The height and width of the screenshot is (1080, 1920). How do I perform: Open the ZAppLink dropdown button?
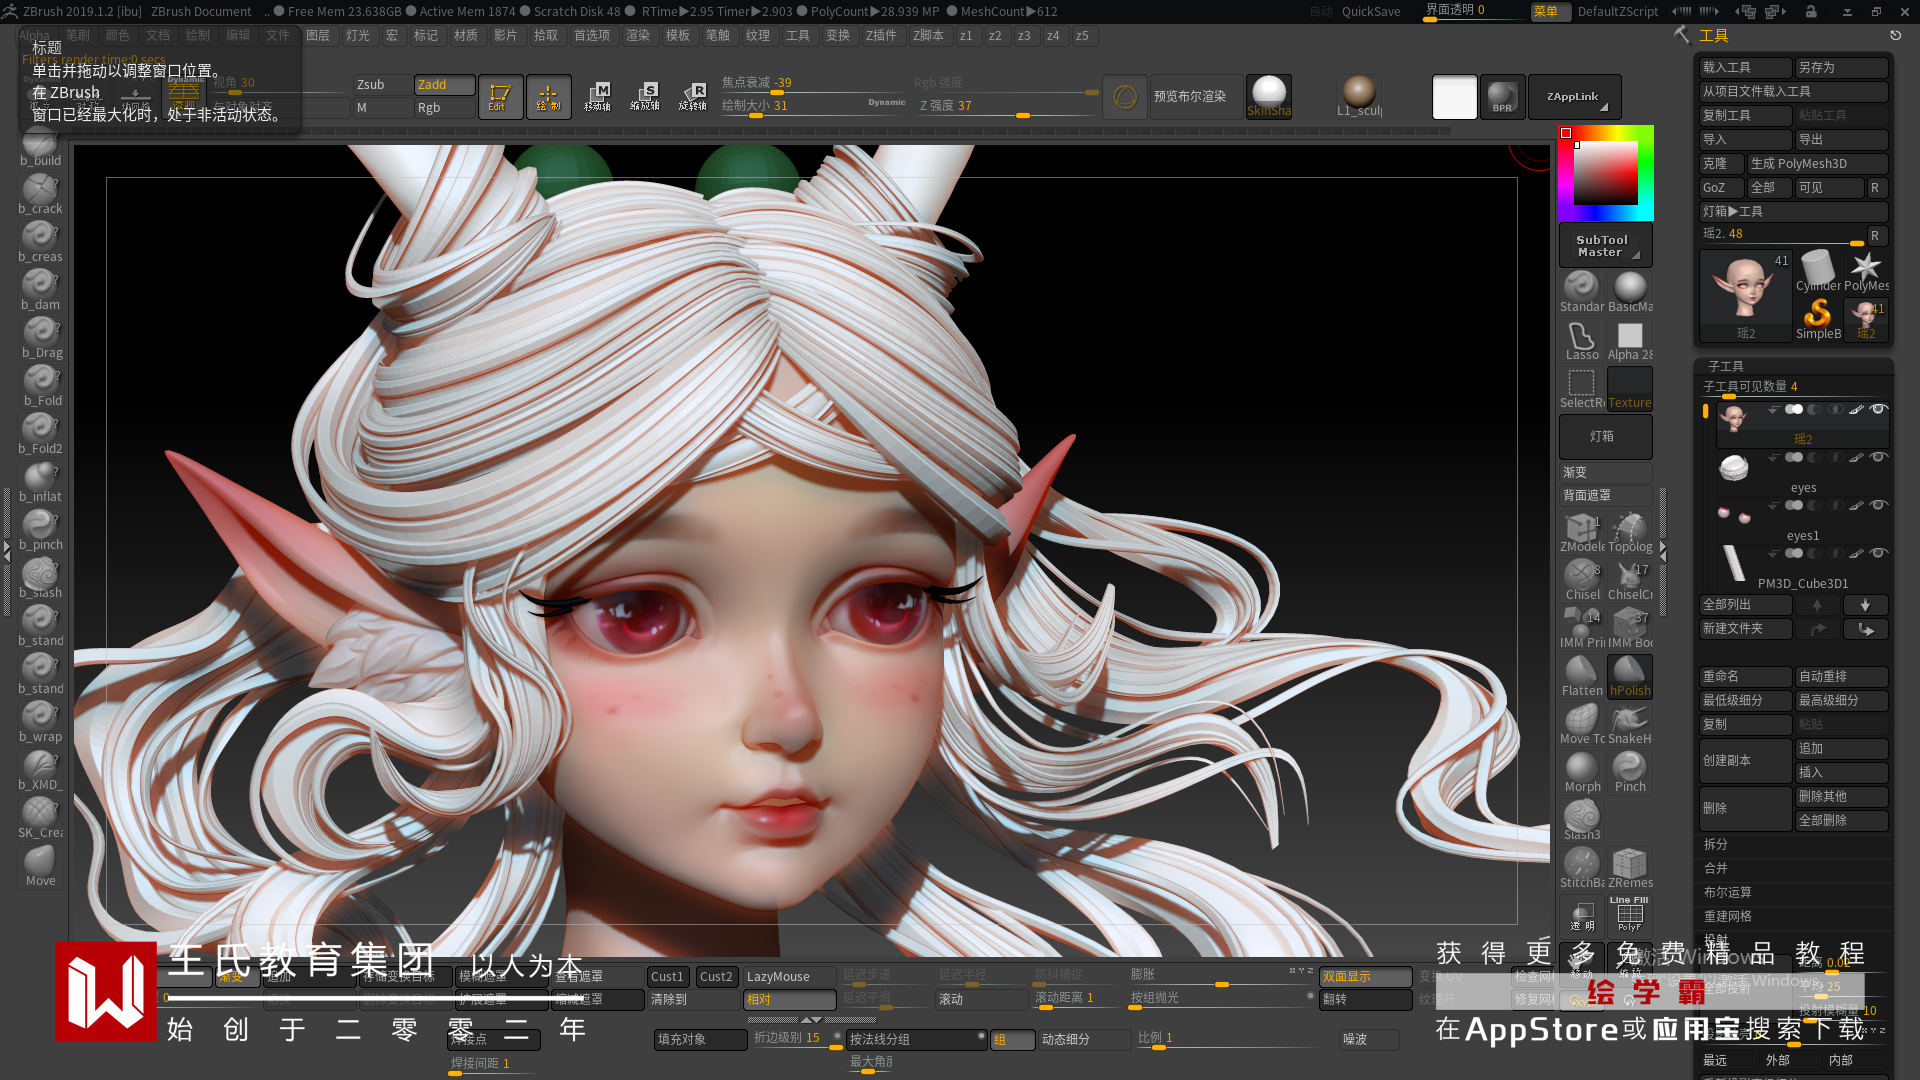click(1574, 97)
